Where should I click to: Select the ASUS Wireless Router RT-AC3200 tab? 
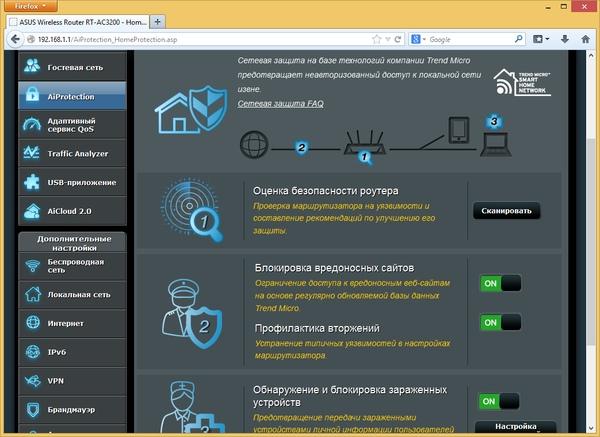coord(78,22)
